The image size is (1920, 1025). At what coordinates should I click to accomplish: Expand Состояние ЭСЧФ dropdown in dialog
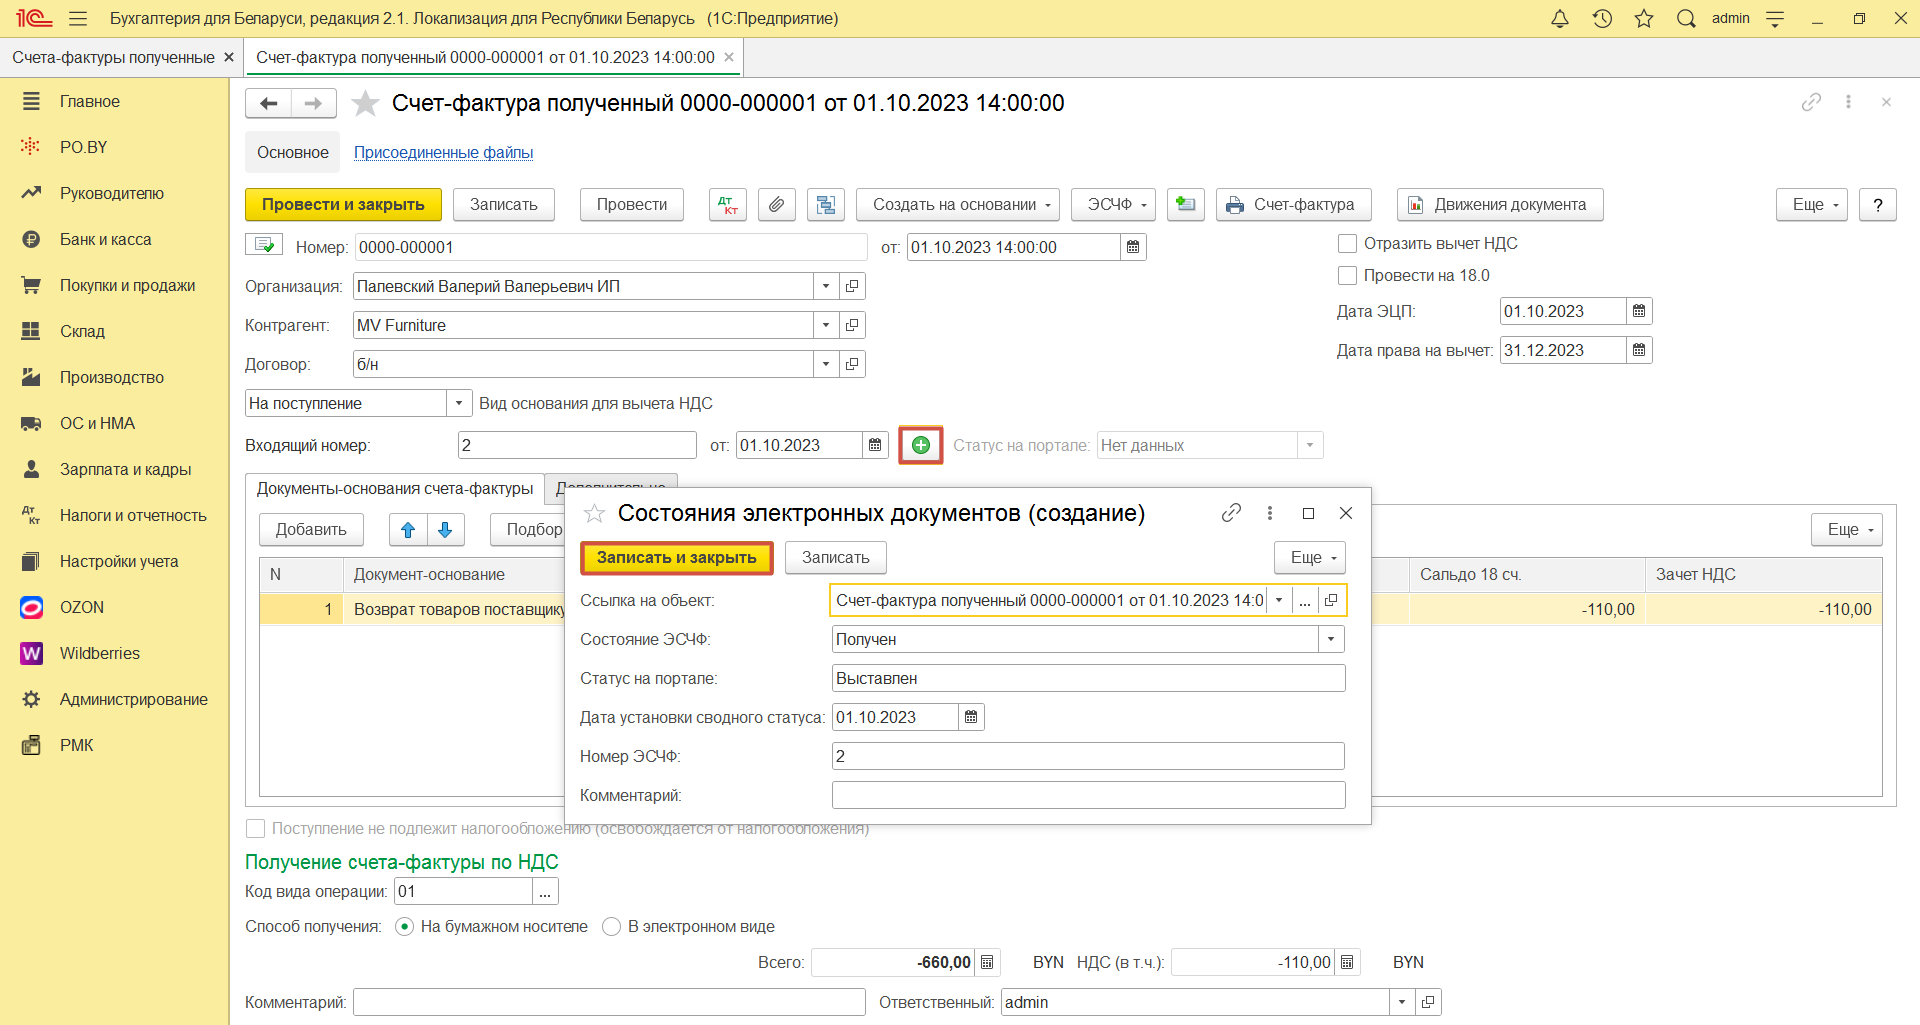(x=1331, y=639)
